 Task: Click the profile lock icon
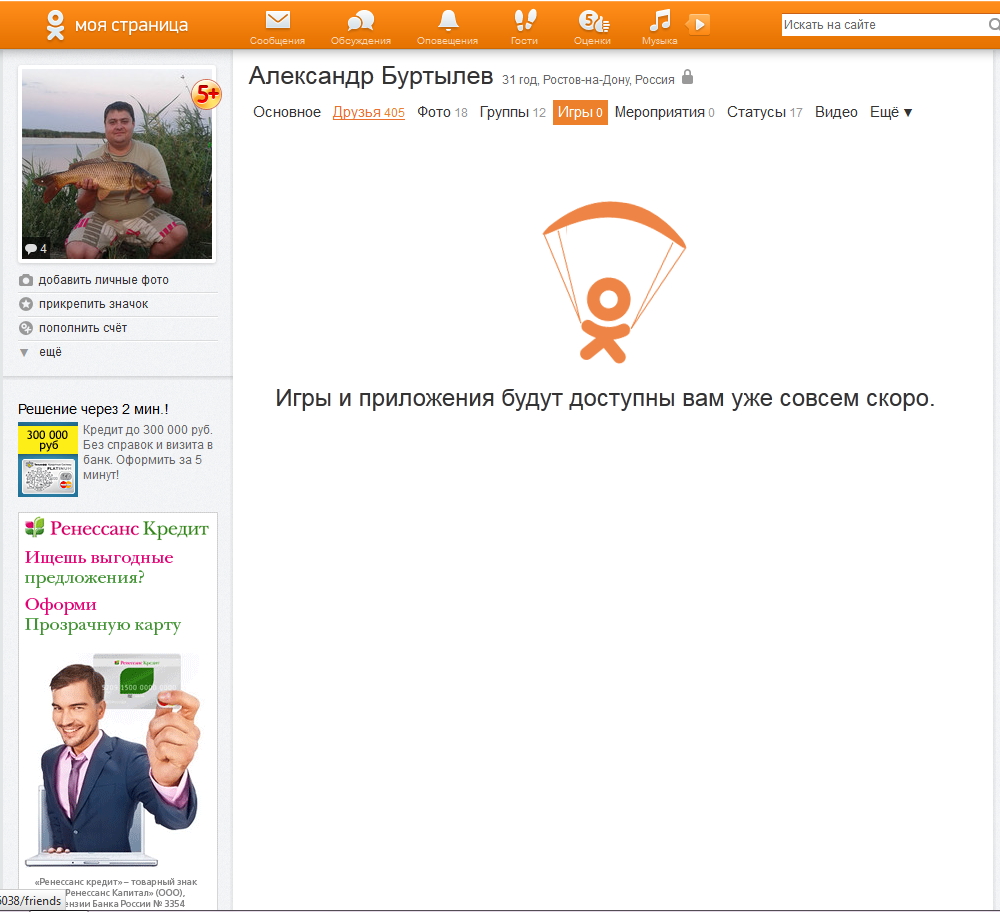point(687,77)
